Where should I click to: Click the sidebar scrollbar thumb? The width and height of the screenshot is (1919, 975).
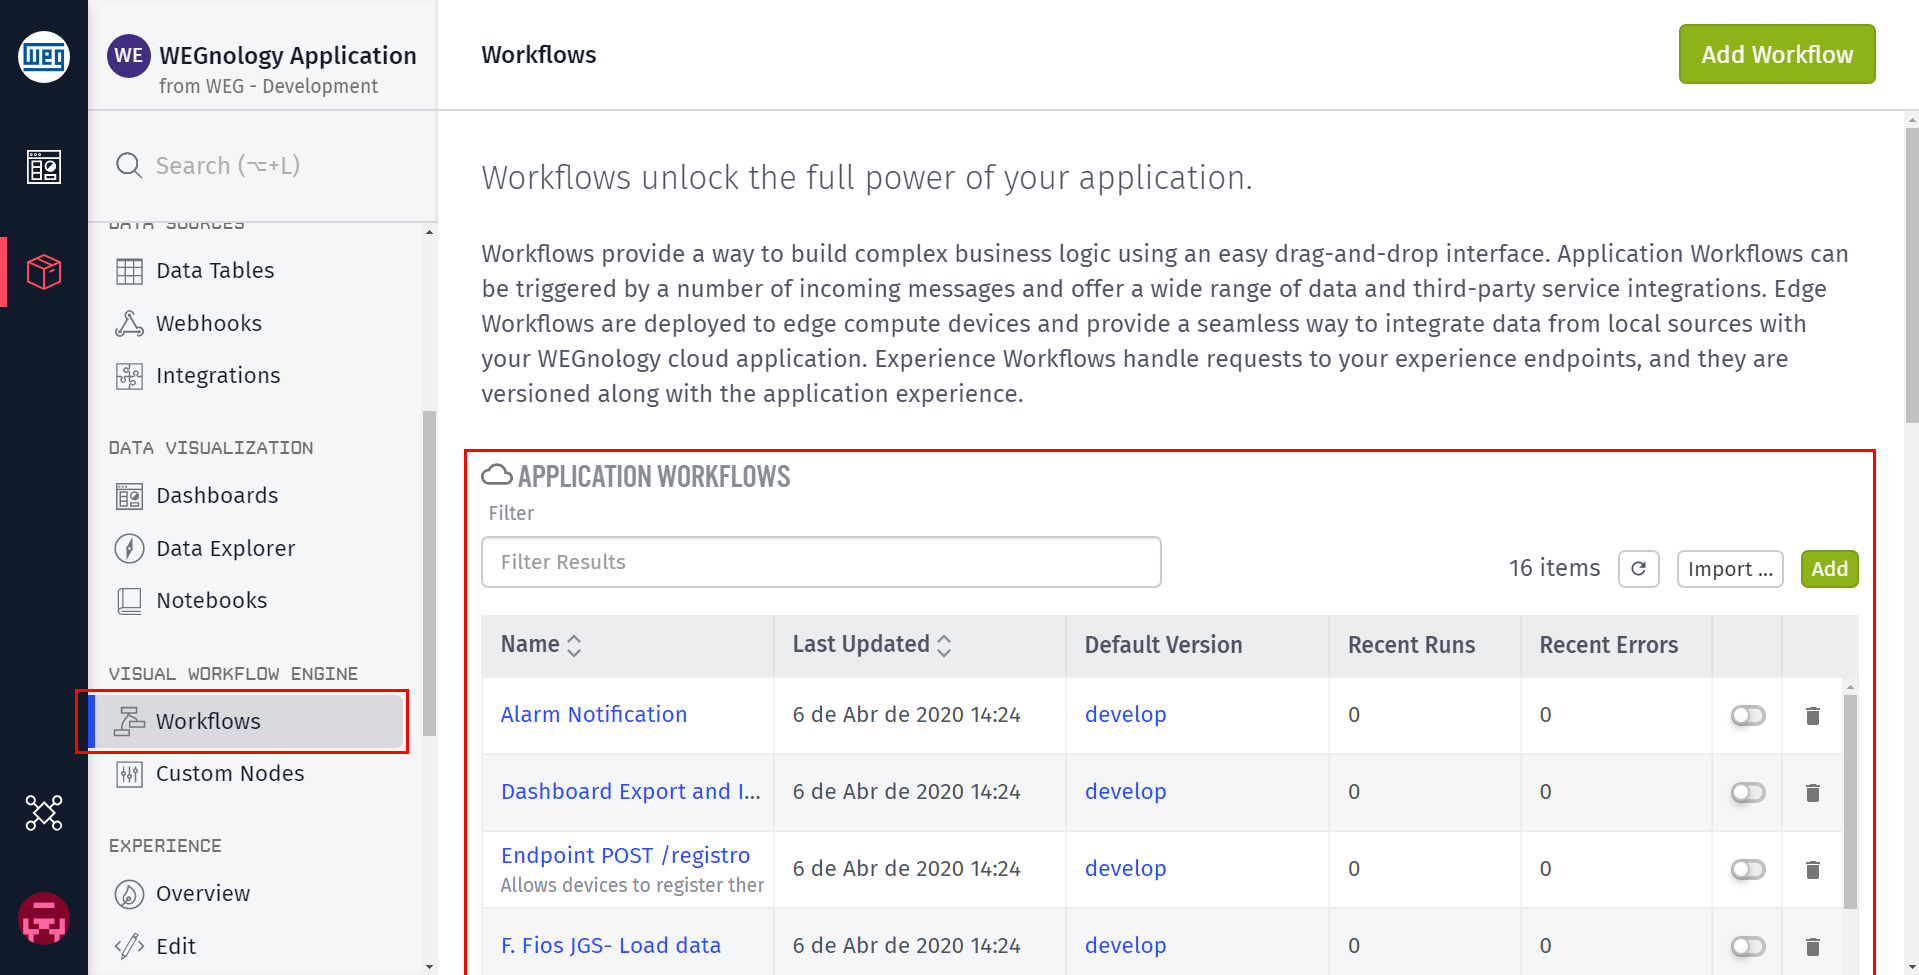pyautogui.click(x=429, y=574)
